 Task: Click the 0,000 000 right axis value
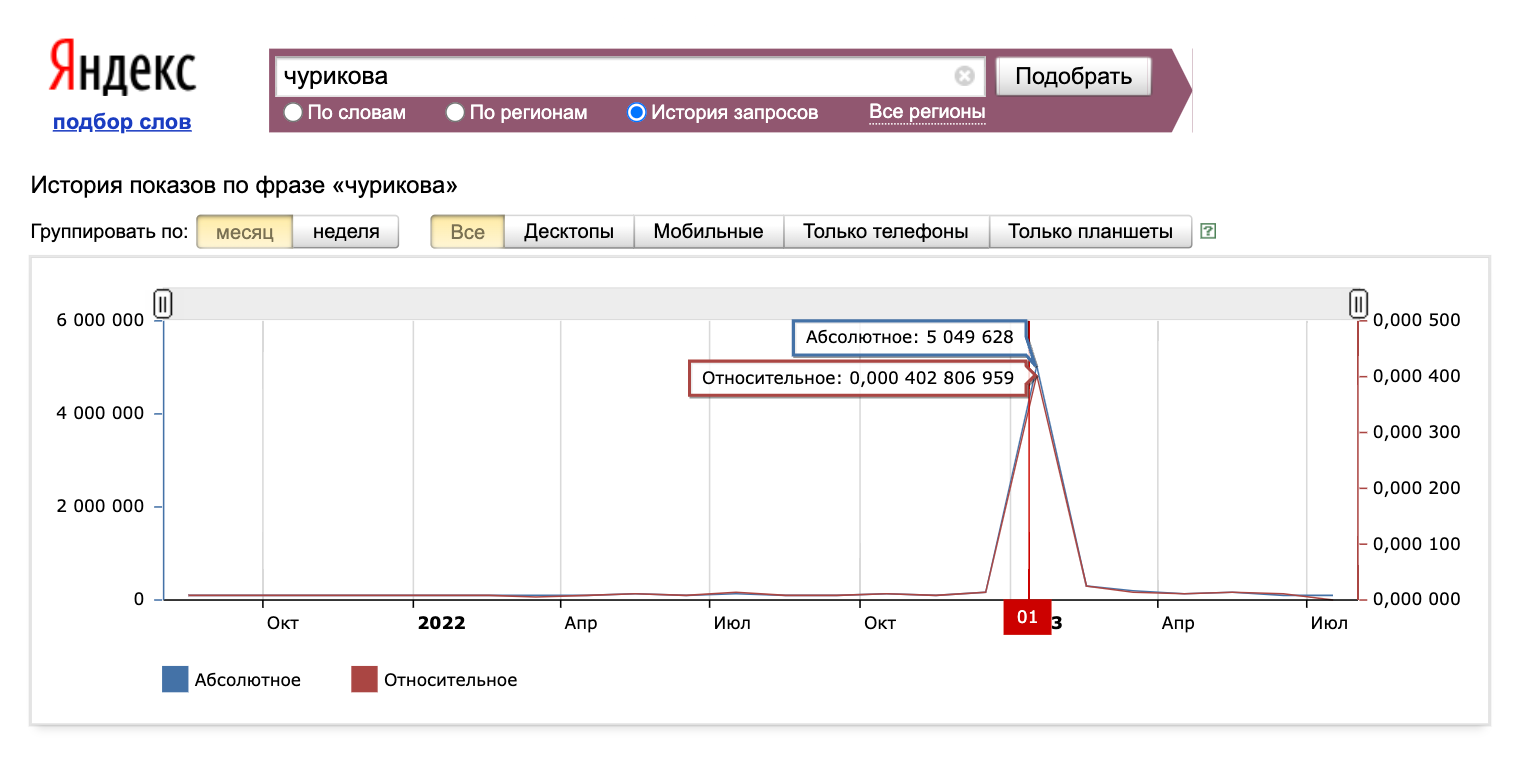tap(1417, 599)
